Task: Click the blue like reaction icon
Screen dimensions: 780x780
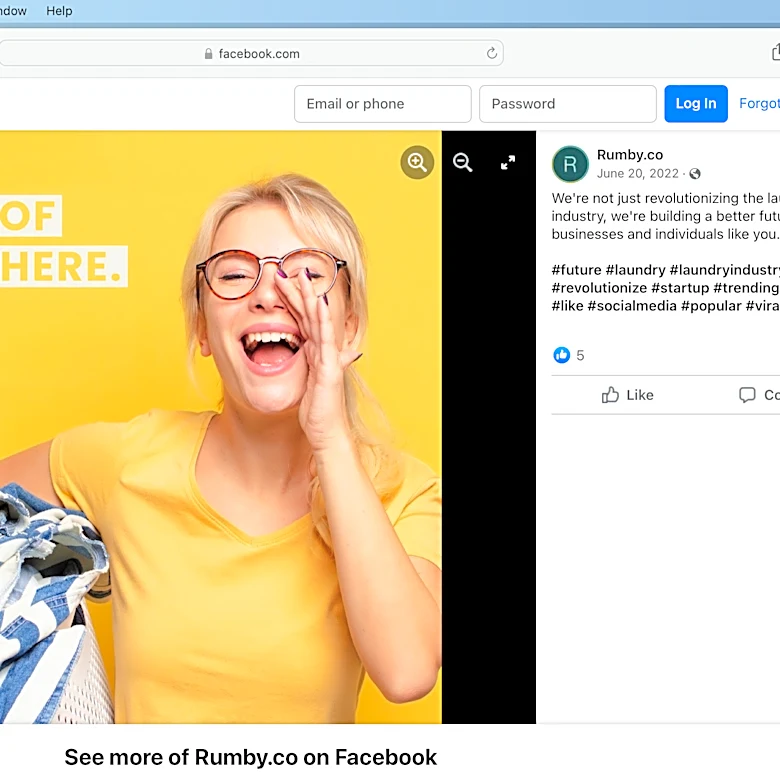Action: pos(562,355)
